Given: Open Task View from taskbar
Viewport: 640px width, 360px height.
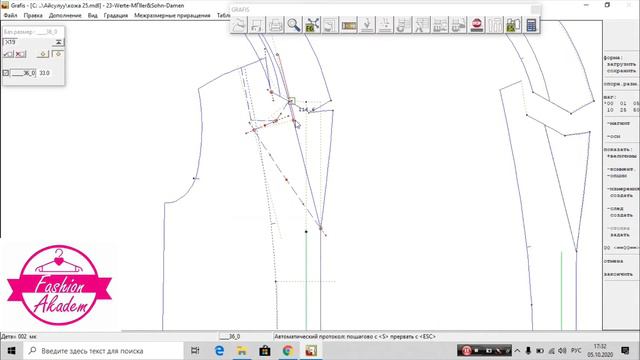Looking at the screenshot, I should tap(195, 351).
